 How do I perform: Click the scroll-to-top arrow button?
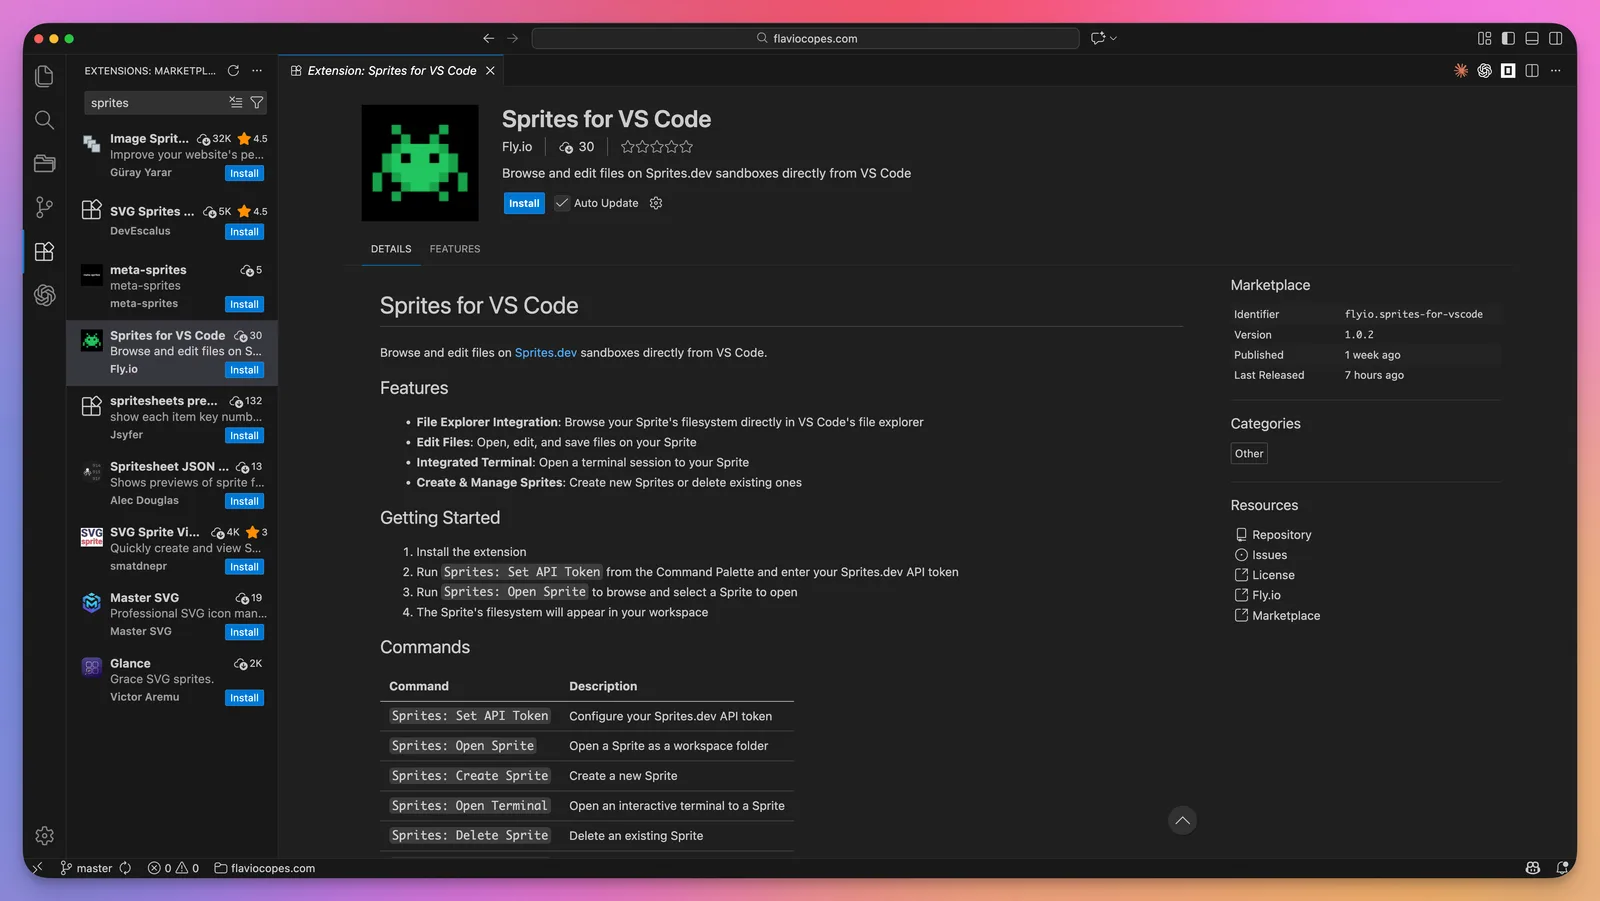coord(1182,821)
